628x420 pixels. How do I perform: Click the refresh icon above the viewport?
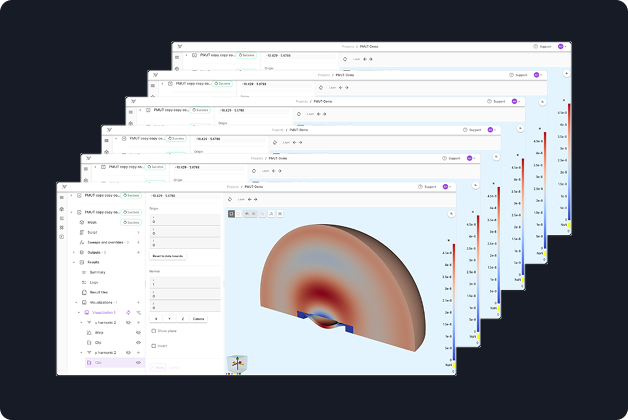click(230, 199)
